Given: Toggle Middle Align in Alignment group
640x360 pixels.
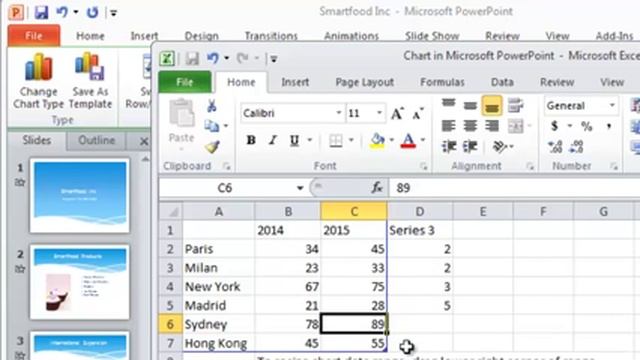Looking at the screenshot, I should [470, 105].
